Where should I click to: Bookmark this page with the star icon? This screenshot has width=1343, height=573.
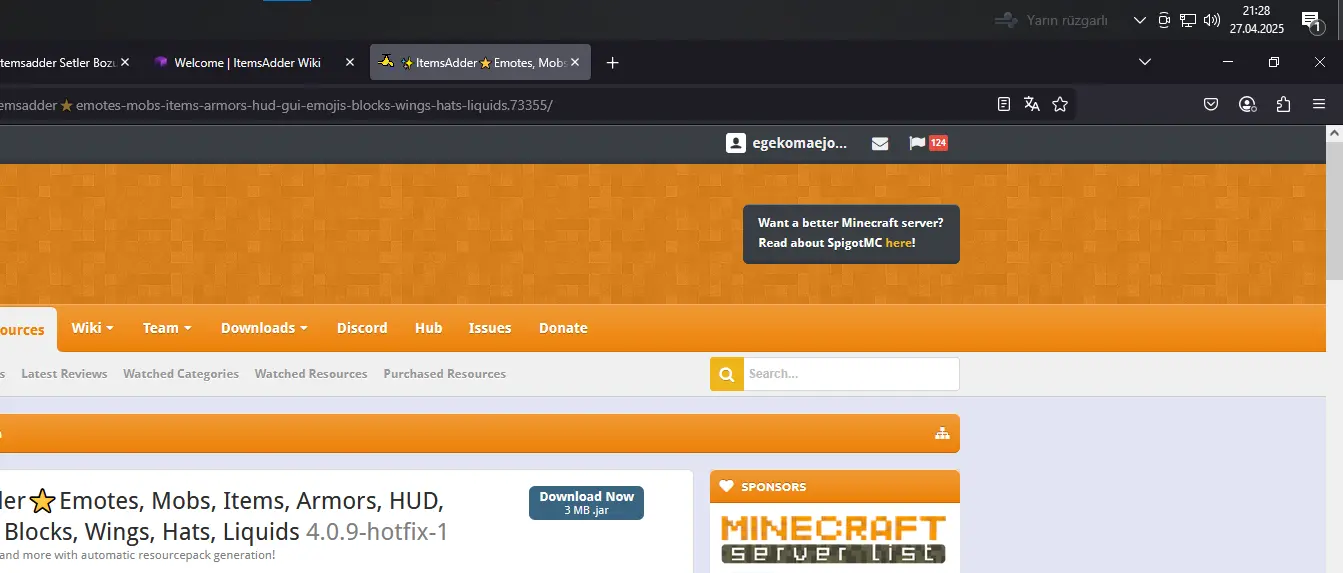click(x=1060, y=104)
